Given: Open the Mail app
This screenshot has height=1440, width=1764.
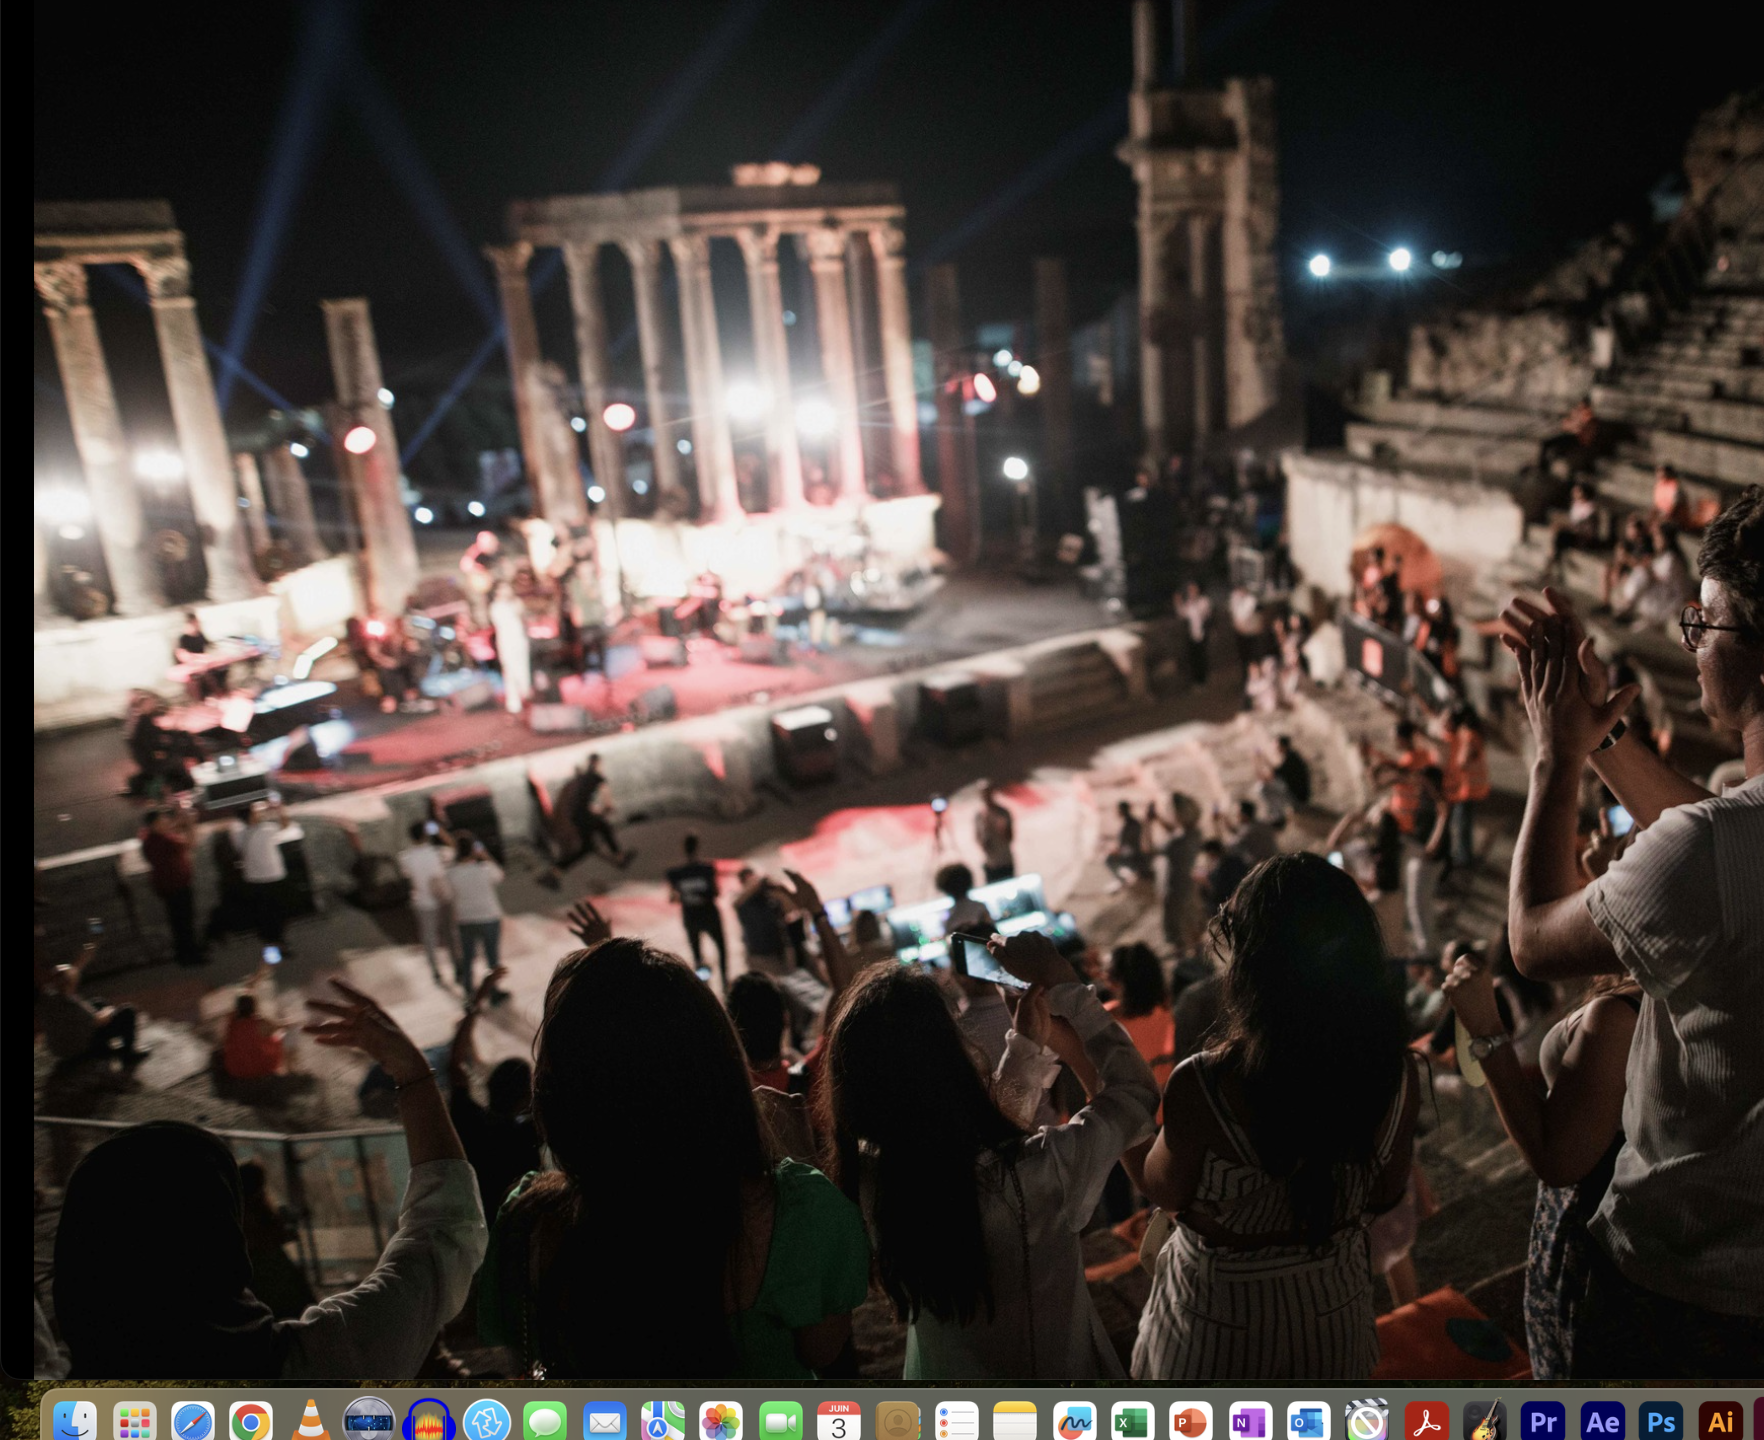Looking at the screenshot, I should pyautogui.click(x=604, y=1420).
